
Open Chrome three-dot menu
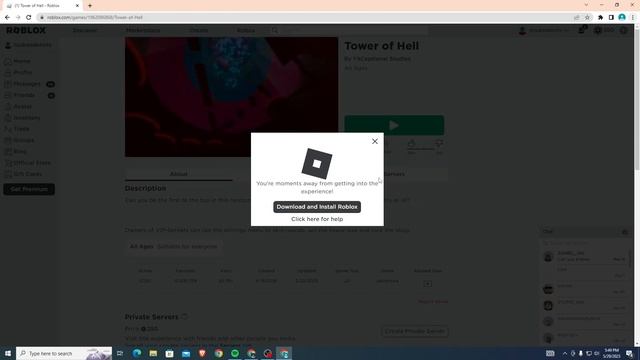(633, 18)
